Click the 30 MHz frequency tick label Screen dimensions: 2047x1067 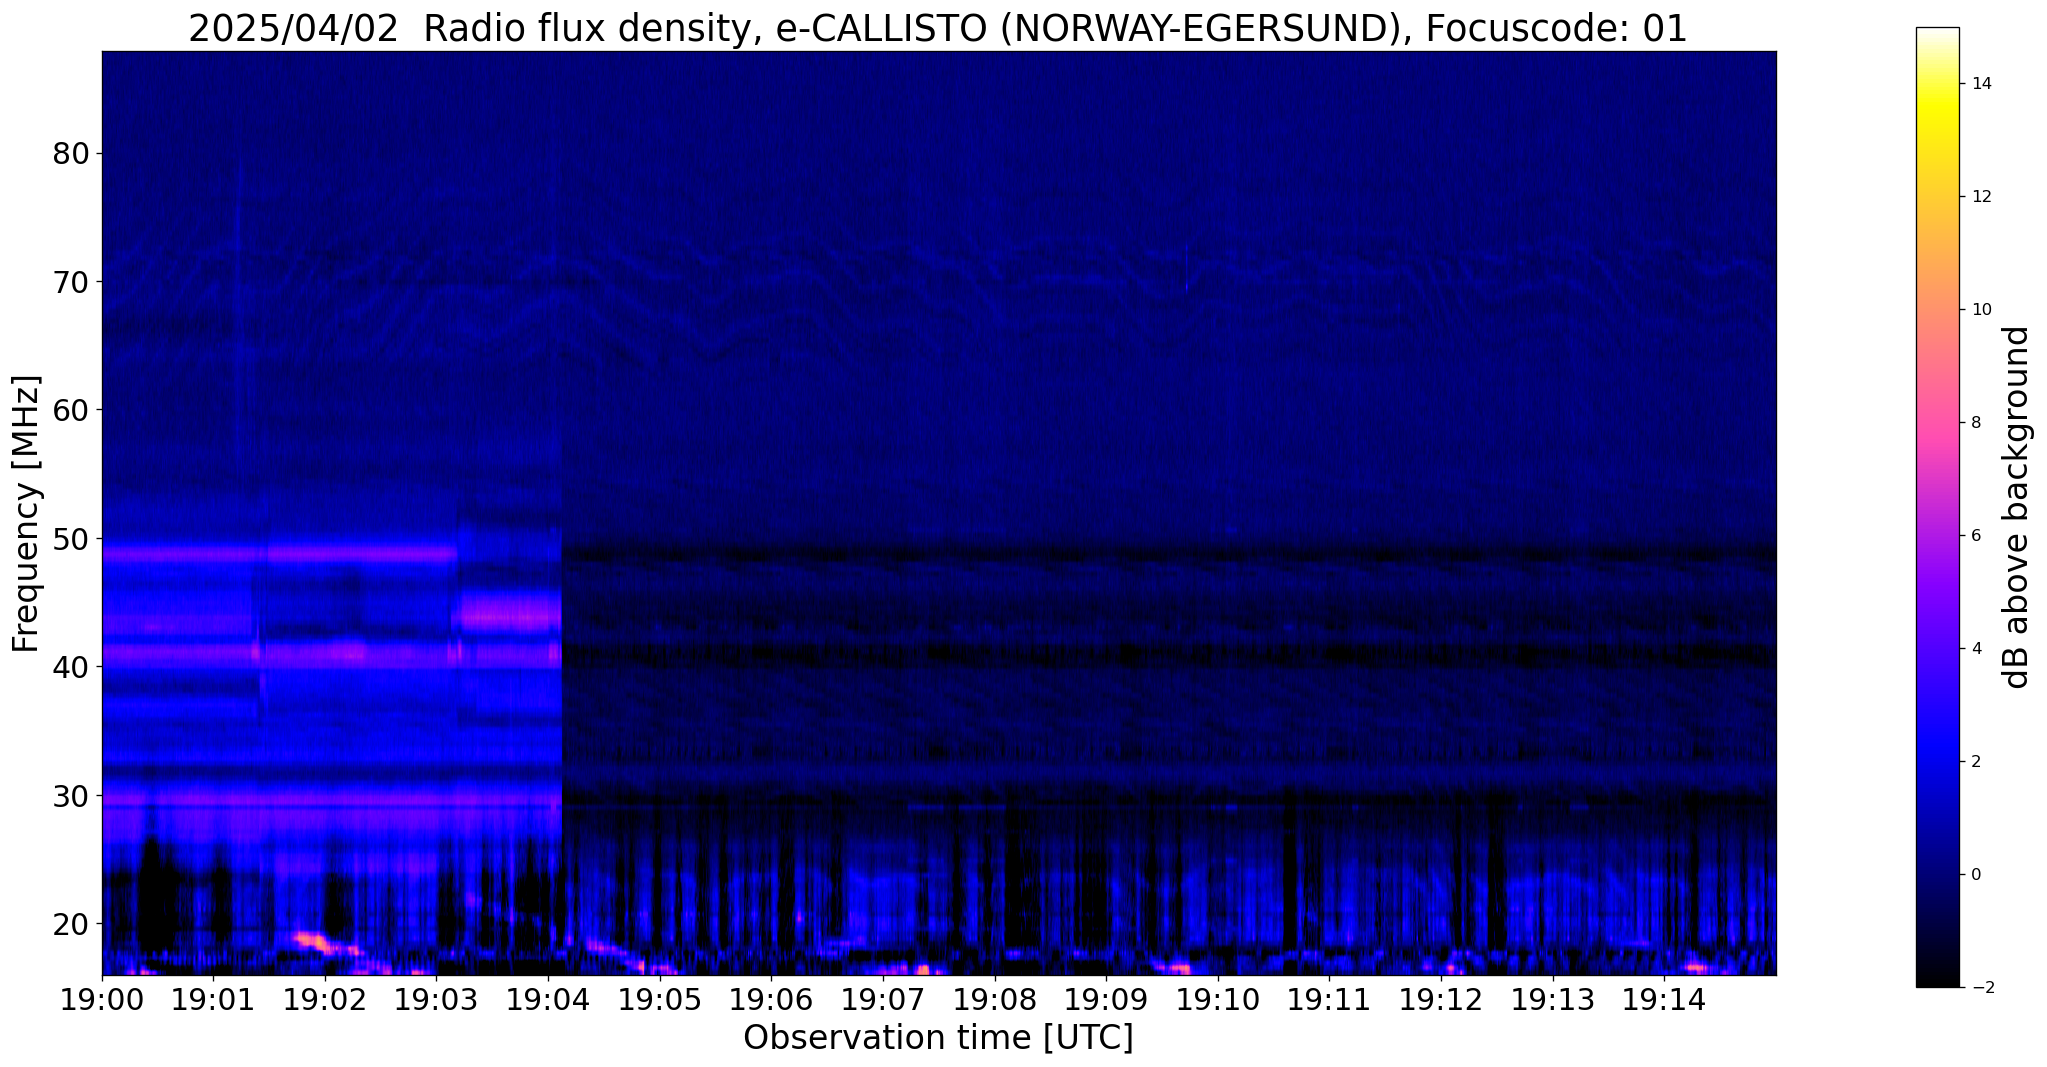[70, 796]
